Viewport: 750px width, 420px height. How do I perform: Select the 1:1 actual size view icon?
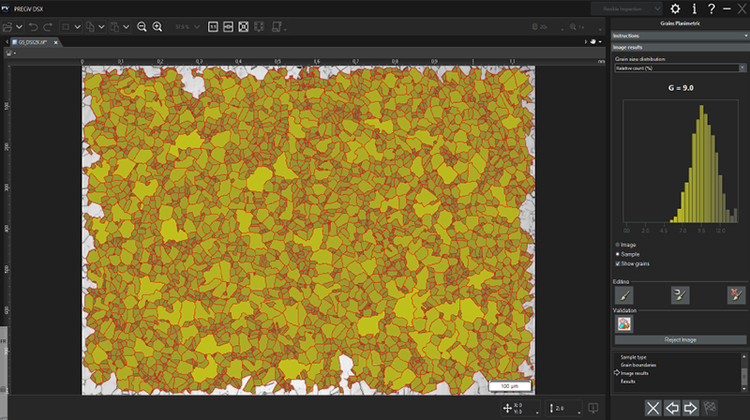(x=213, y=26)
